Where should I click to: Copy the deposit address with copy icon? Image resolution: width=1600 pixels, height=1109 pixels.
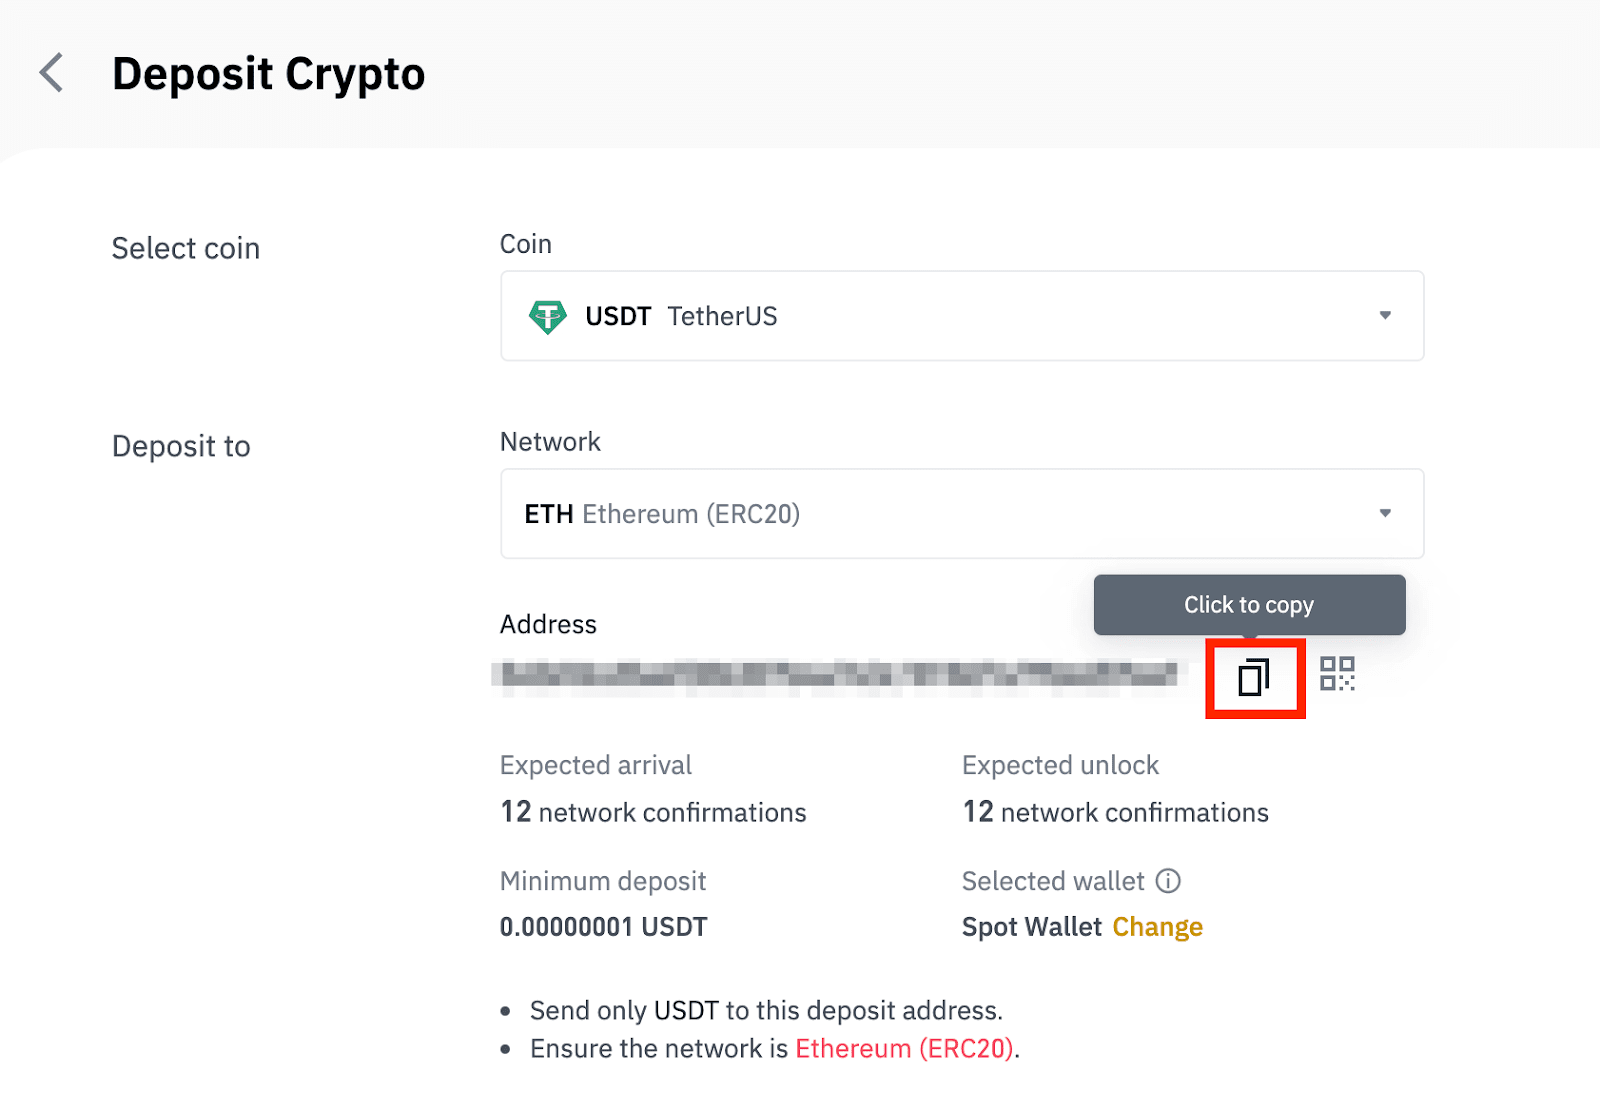[1254, 677]
